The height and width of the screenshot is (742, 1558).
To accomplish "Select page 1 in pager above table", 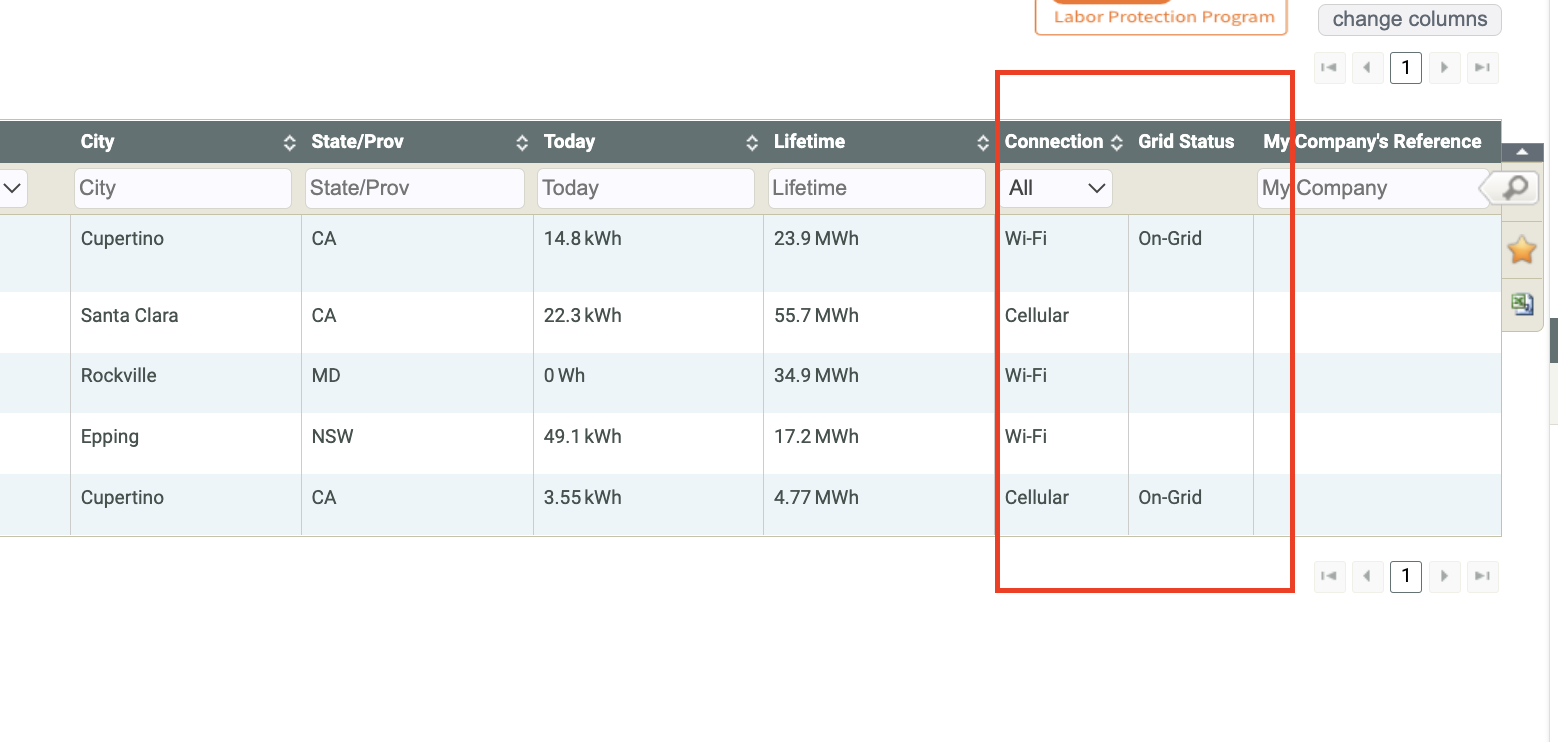I will tap(1406, 67).
